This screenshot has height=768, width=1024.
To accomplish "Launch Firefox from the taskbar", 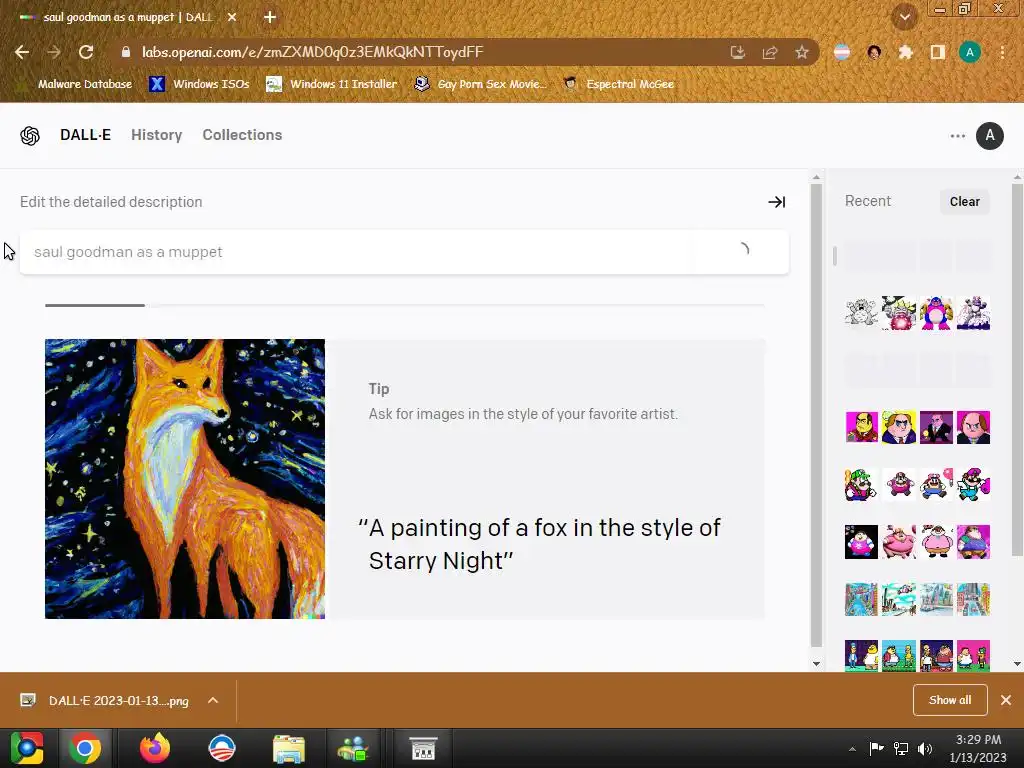I will [155, 748].
